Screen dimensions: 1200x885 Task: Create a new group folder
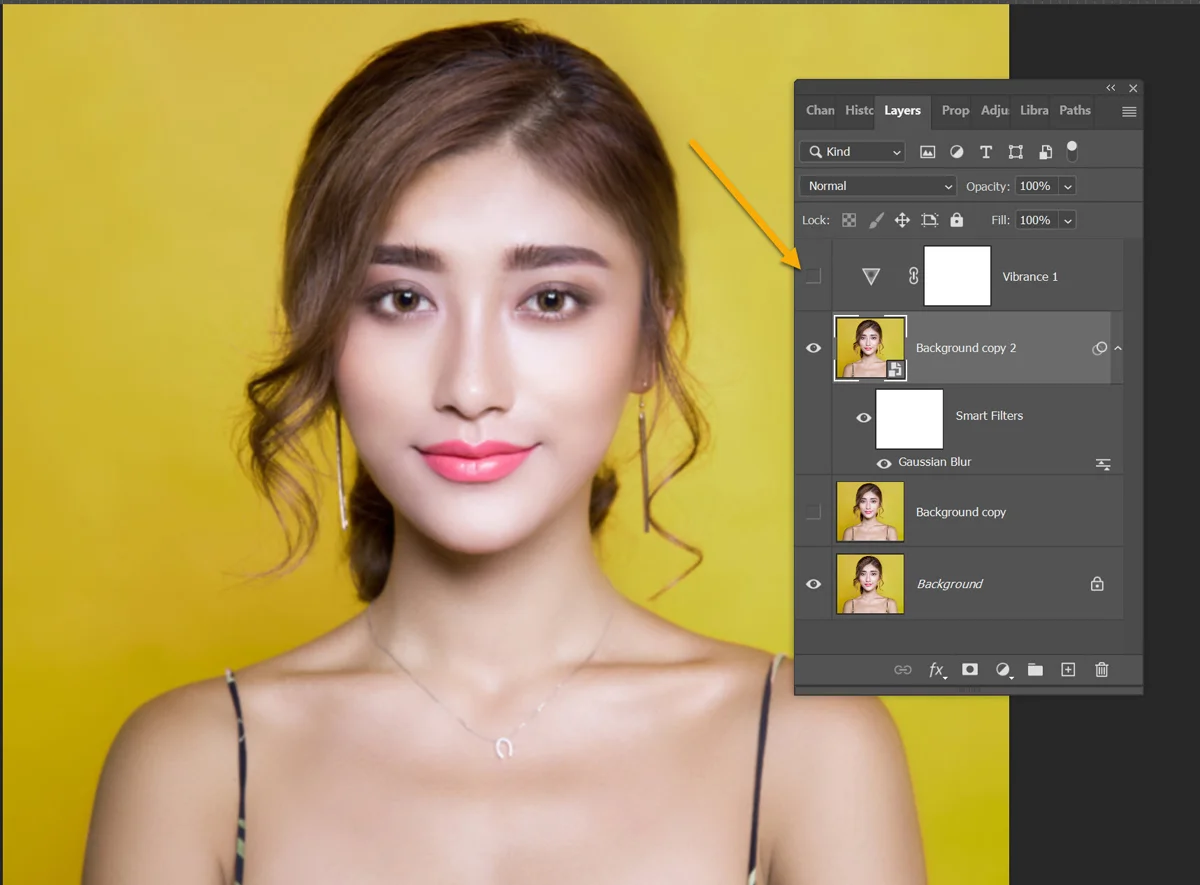point(1035,670)
